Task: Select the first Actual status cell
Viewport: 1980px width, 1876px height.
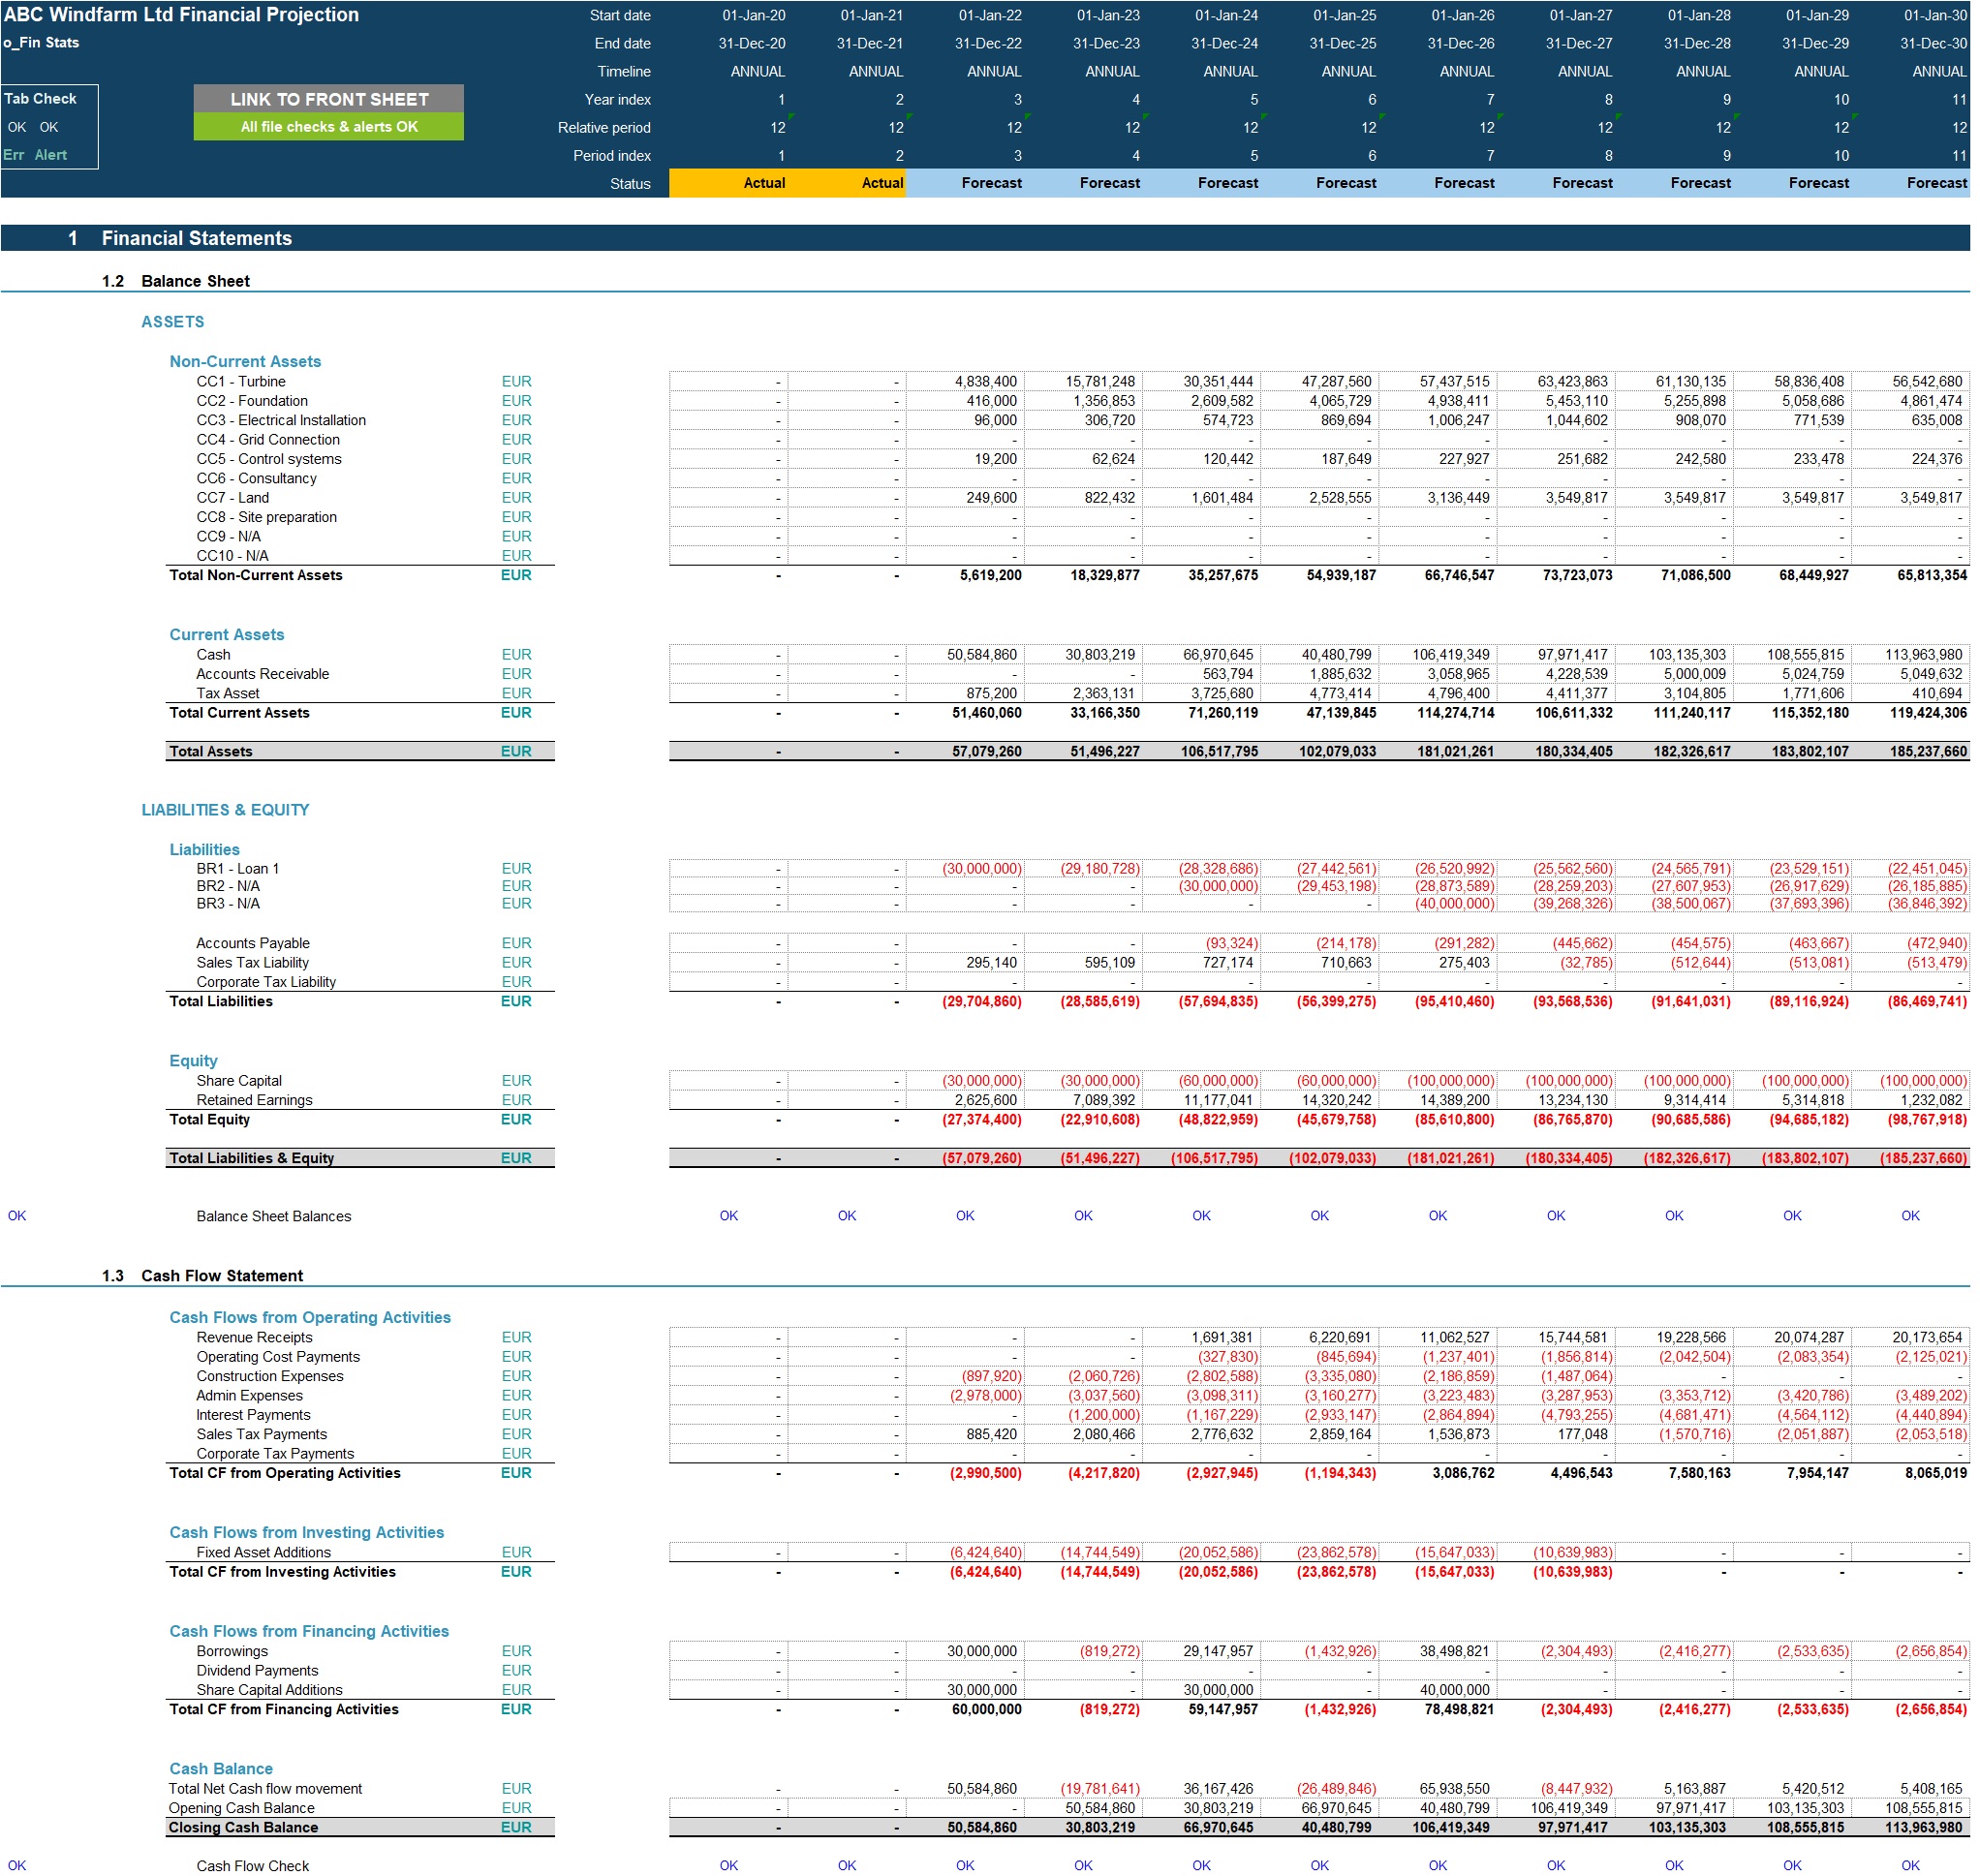Action: click(729, 183)
